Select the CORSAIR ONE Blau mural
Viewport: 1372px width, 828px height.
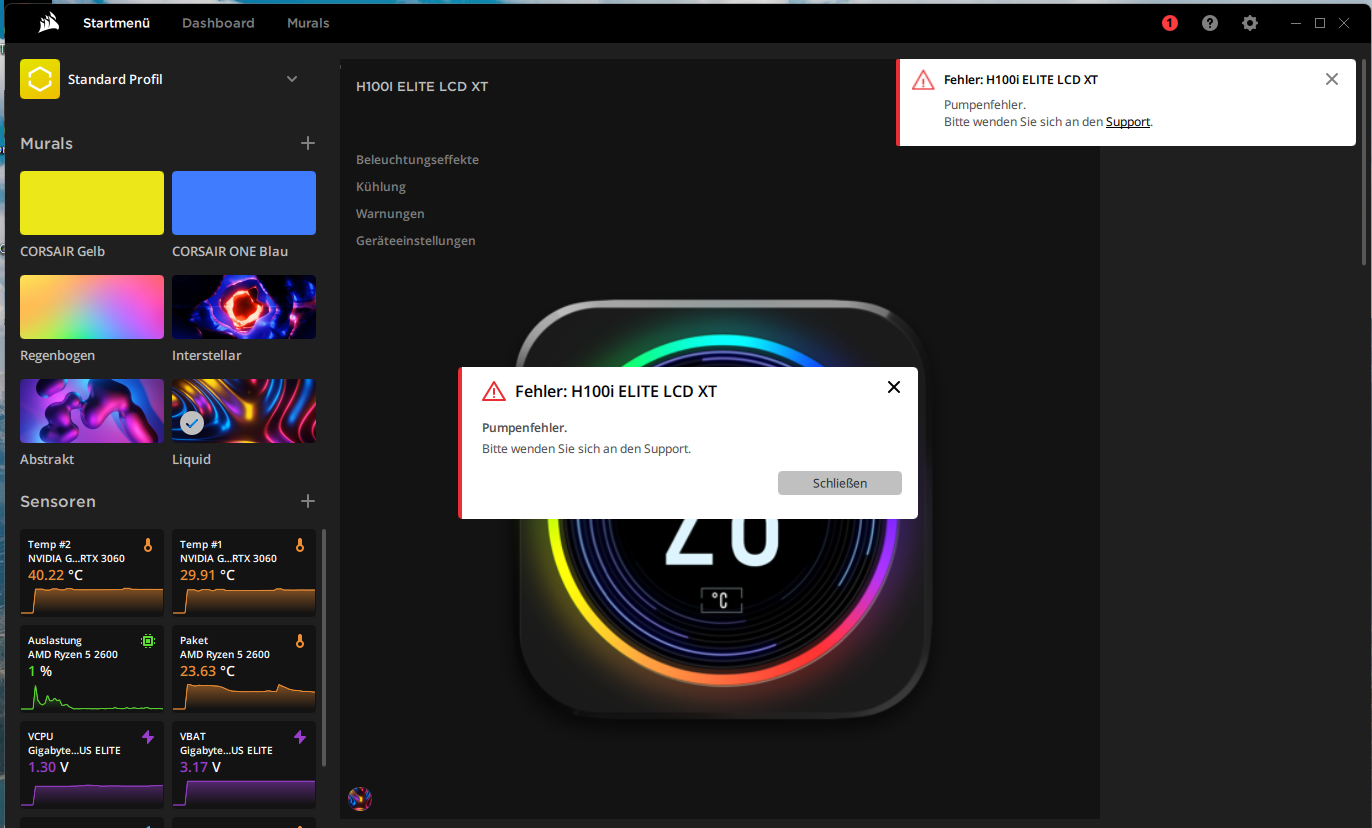(x=244, y=203)
